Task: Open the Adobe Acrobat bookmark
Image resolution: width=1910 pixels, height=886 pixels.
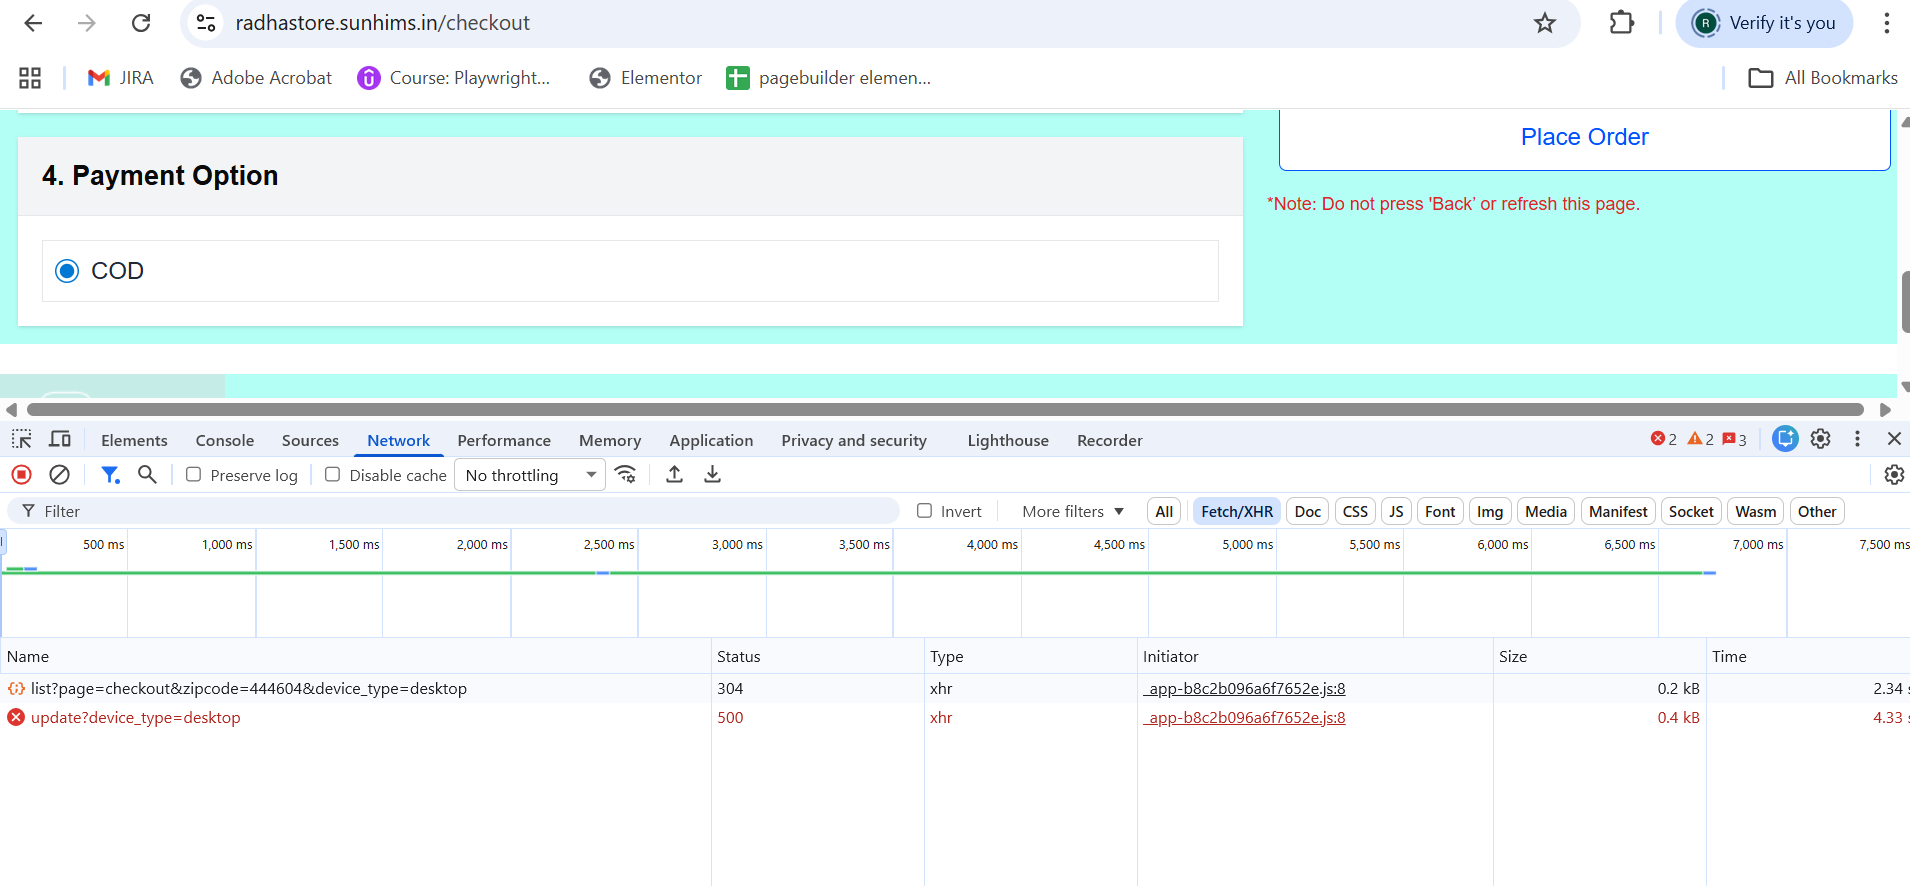Action: point(256,78)
